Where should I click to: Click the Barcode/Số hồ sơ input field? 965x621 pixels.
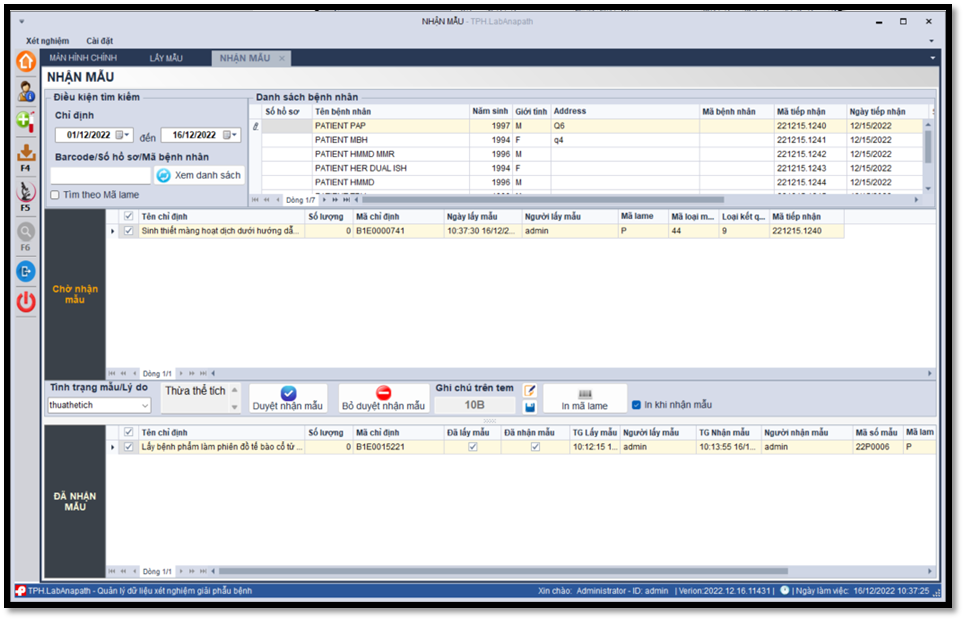[100, 175]
